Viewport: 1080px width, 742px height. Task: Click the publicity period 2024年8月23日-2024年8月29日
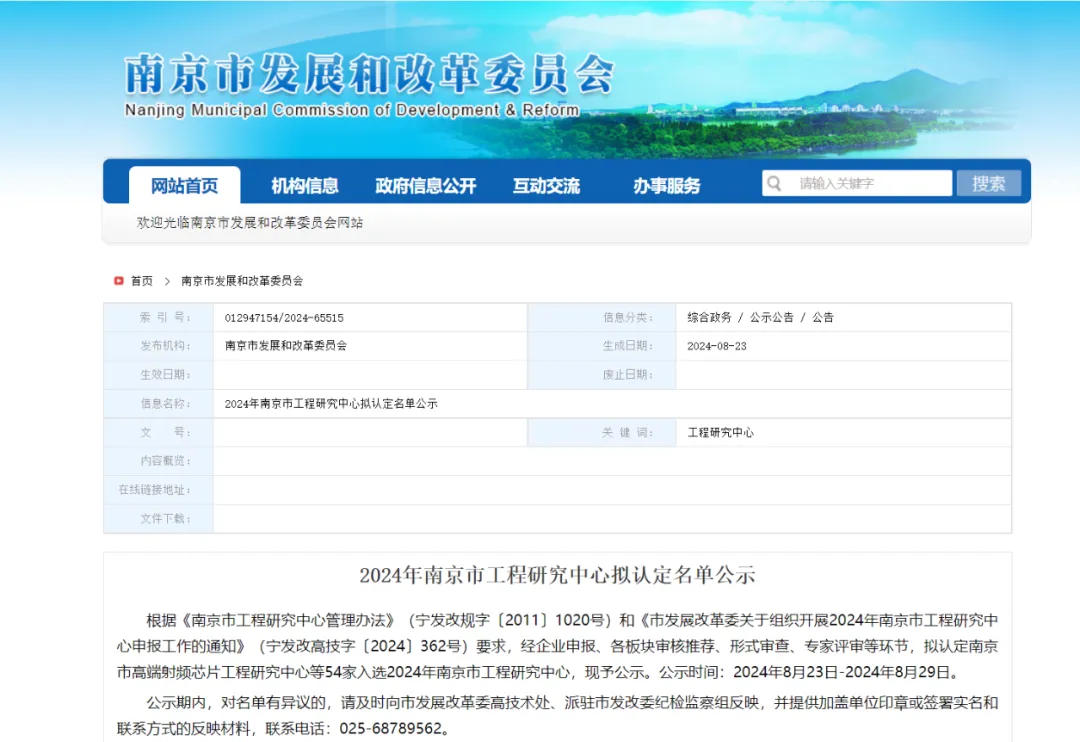(841, 672)
